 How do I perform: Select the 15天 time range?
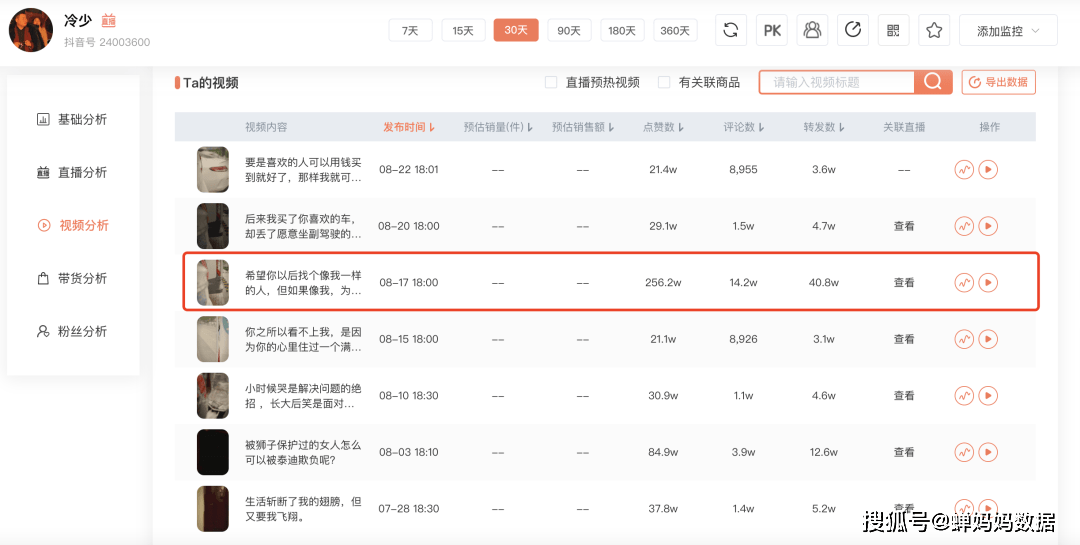pos(464,30)
